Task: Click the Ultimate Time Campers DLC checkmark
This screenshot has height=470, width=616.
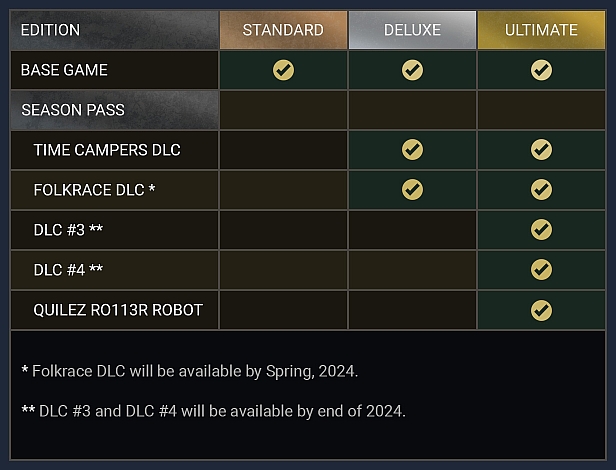Action: point(541,150)
